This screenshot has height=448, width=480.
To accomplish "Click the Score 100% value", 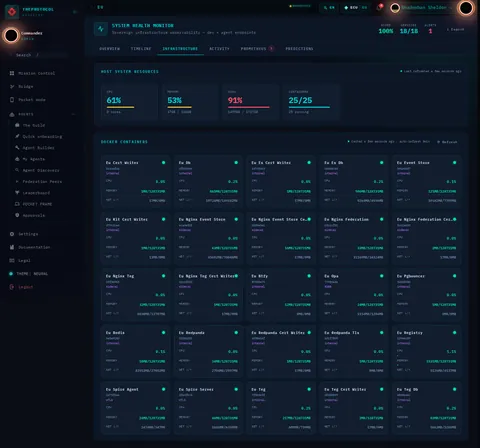I will pyautogui.click(x=386, y=31).
